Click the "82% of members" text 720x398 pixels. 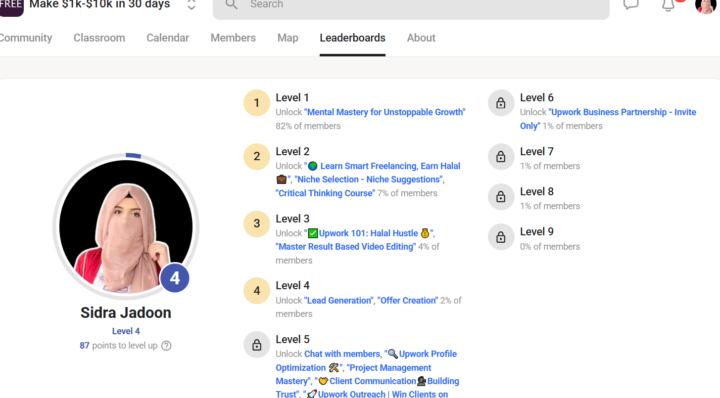[x=308, y=126]
